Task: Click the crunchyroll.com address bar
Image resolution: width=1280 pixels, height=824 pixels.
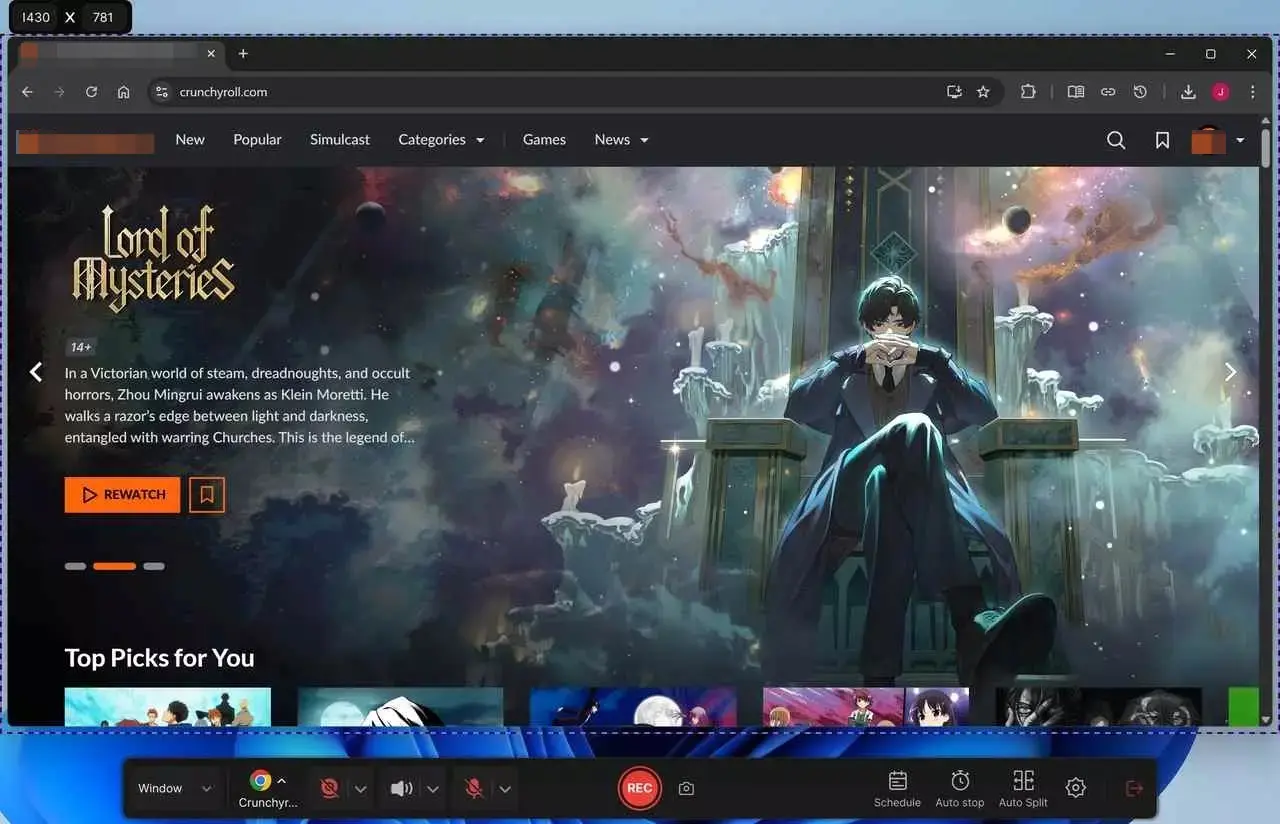Action: coord(575,92)
